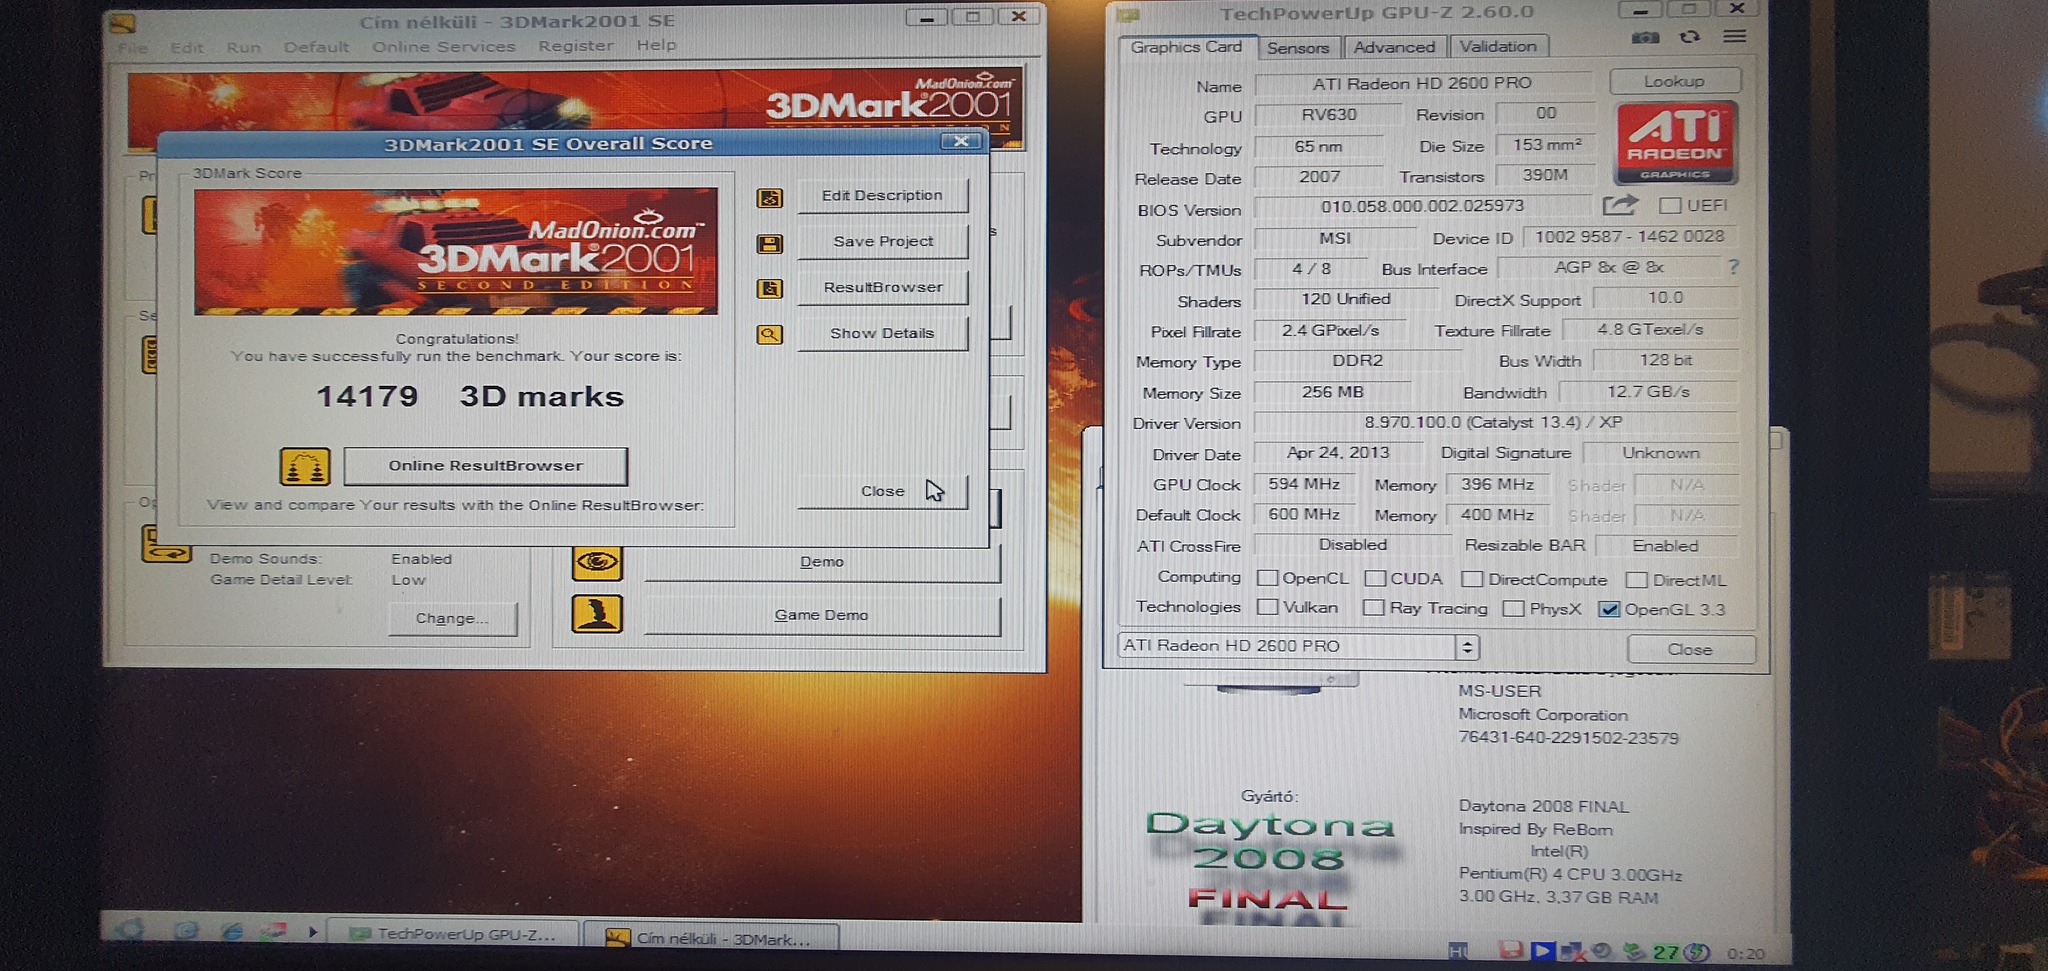Screen dimensions: 2048x971
Task: Open the Default menu in 3DMark2001
Action: tap(316, 47)
